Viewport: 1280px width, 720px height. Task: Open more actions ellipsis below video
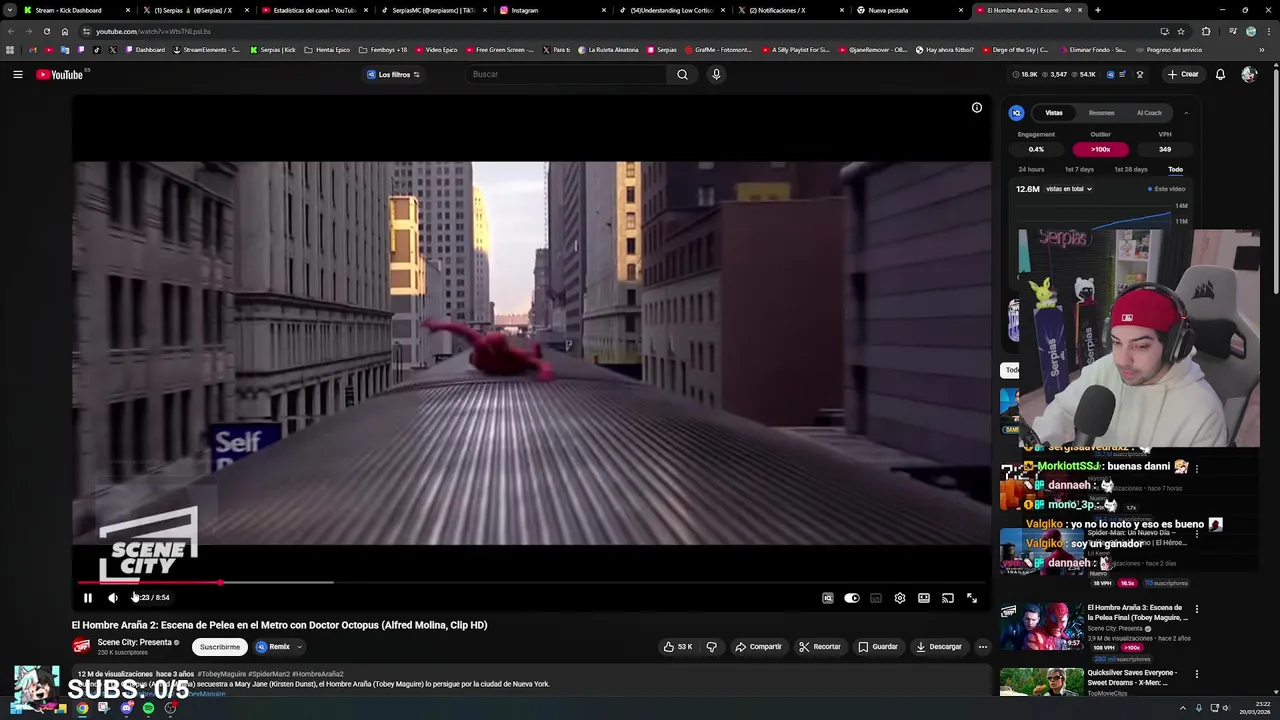pyautogui.click(x=982, y=647)
